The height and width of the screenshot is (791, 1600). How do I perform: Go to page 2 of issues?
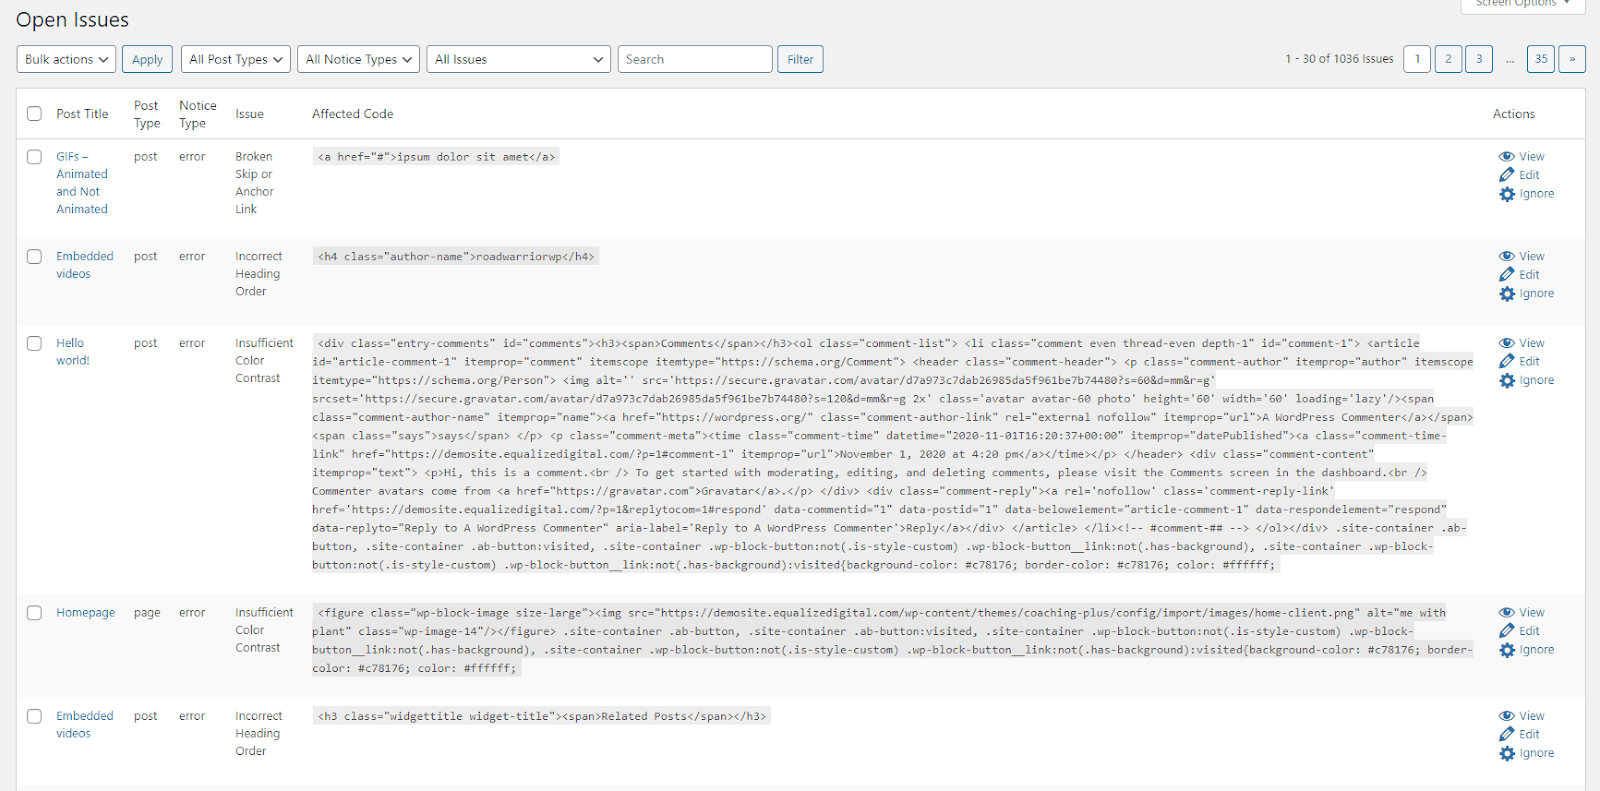[1447, 59]
